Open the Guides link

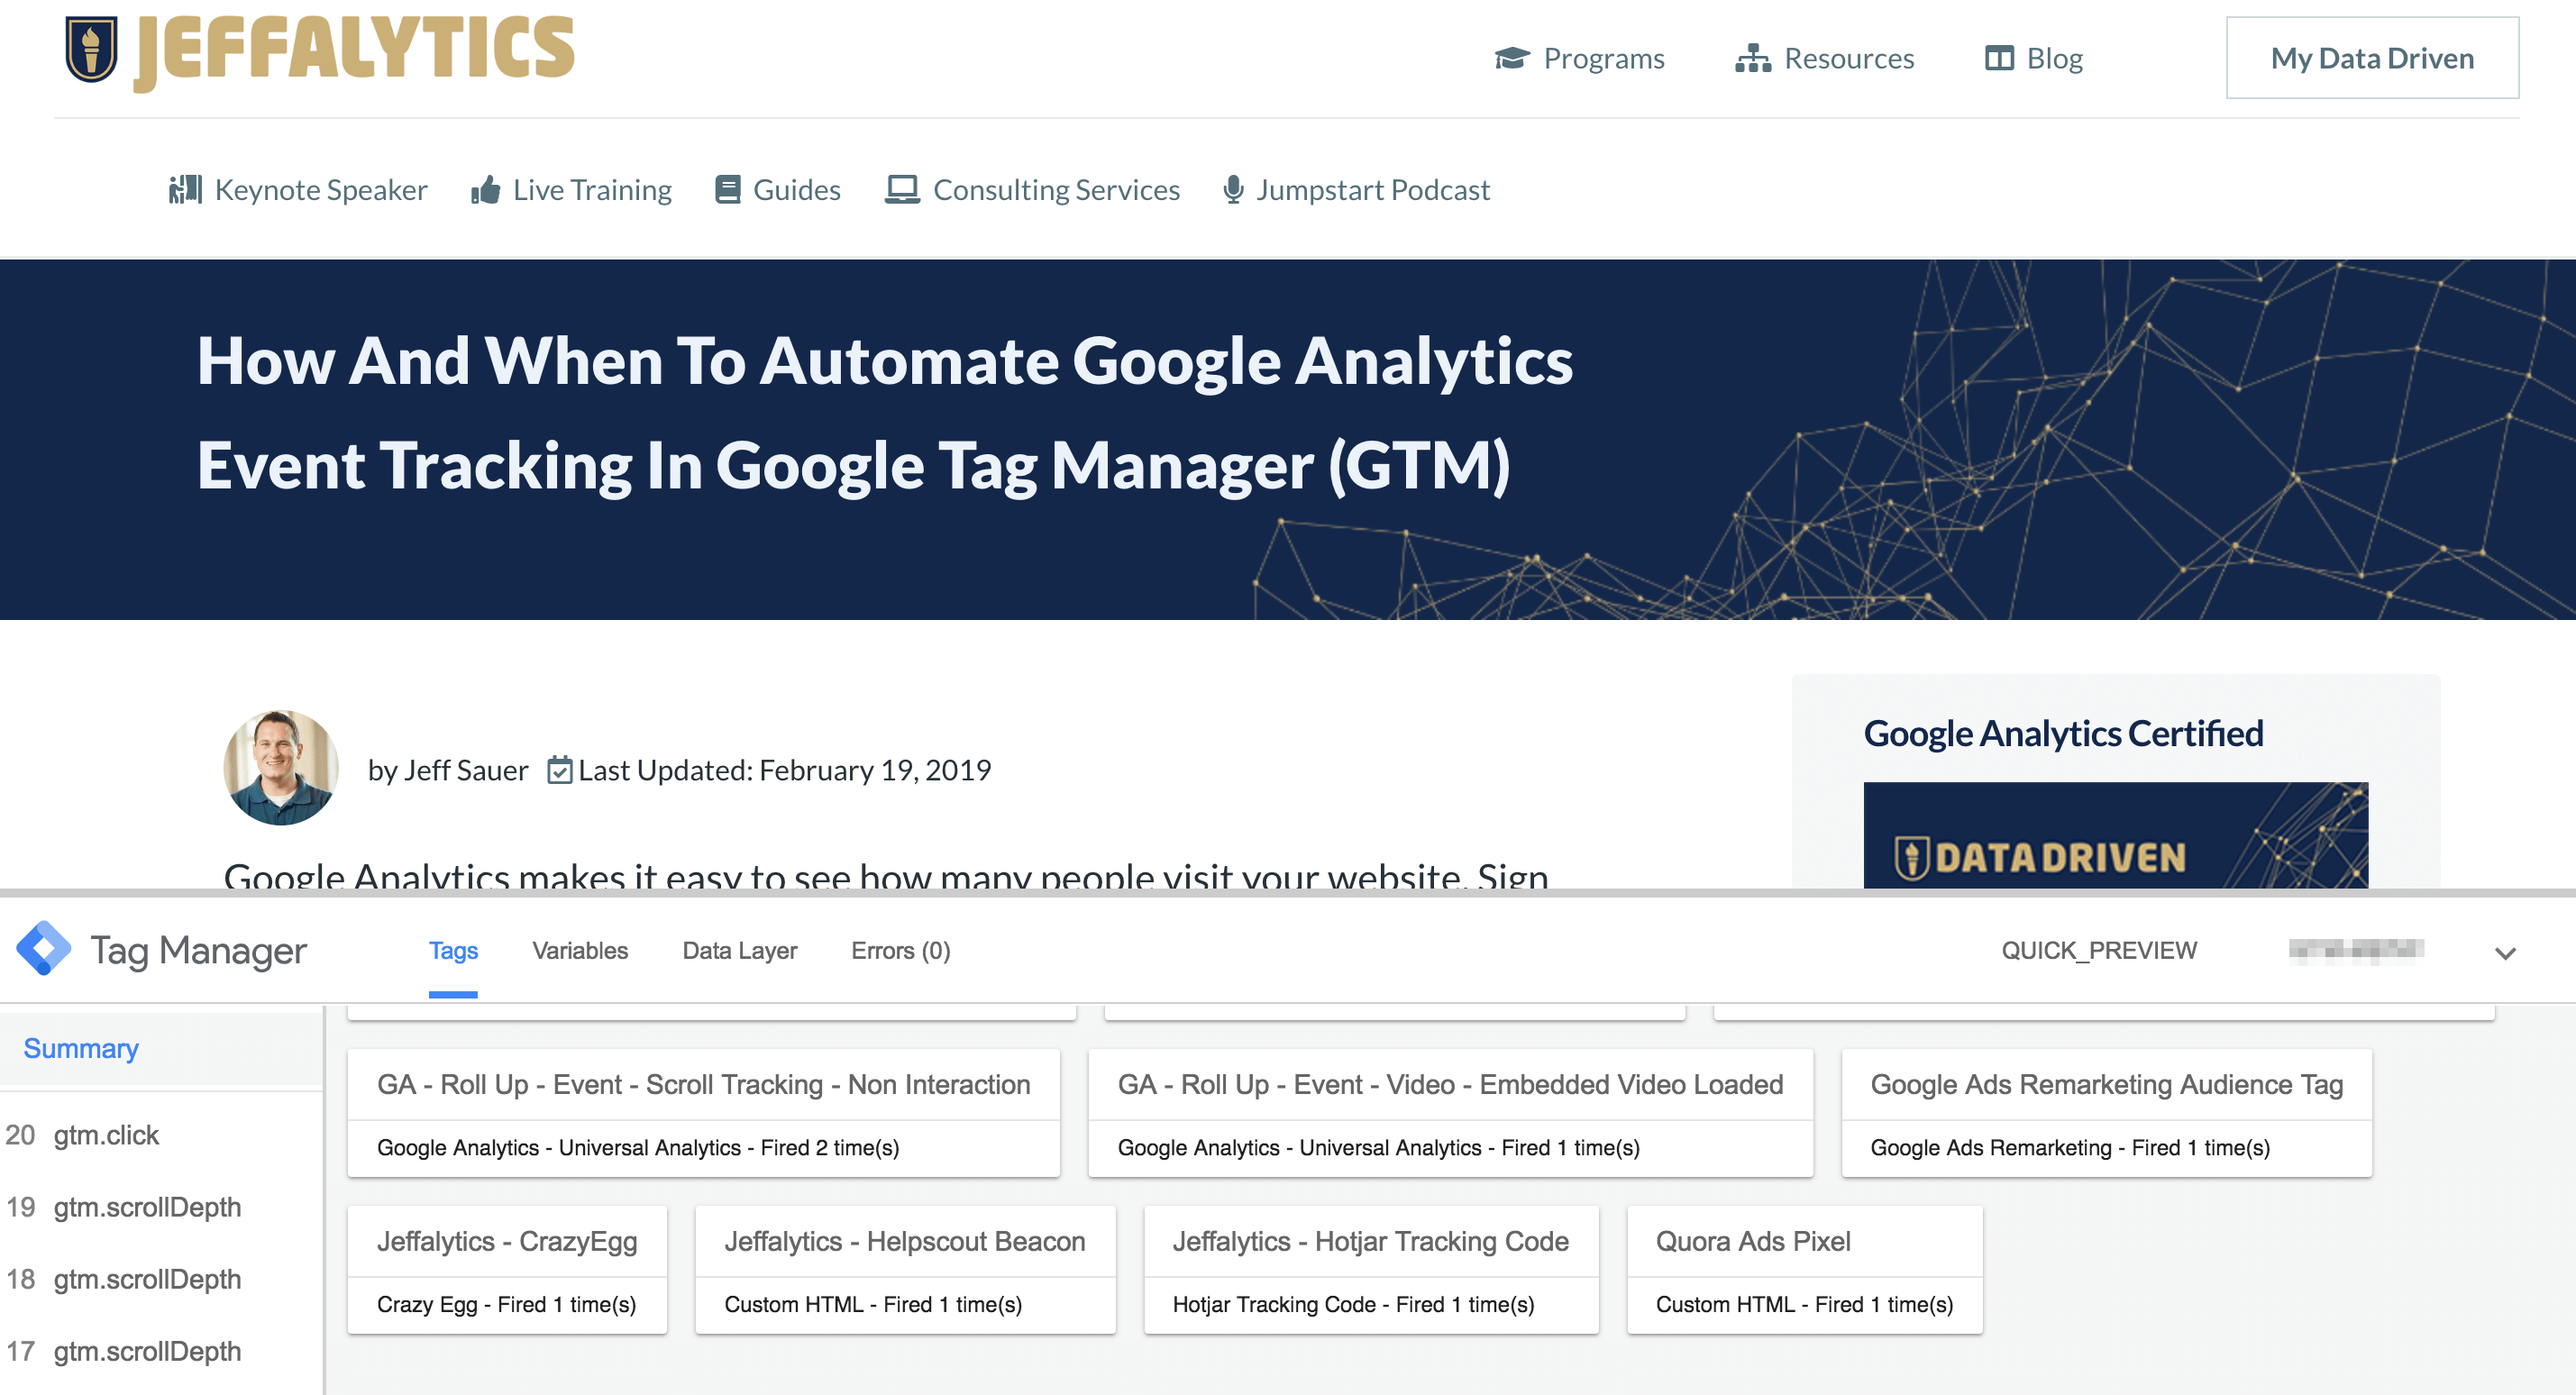[778, 190]
